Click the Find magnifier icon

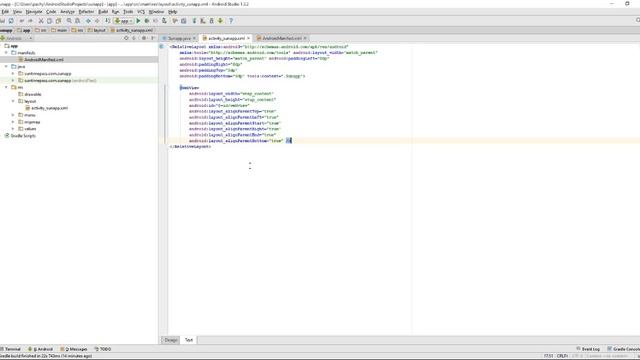click(x=69, y=21)
